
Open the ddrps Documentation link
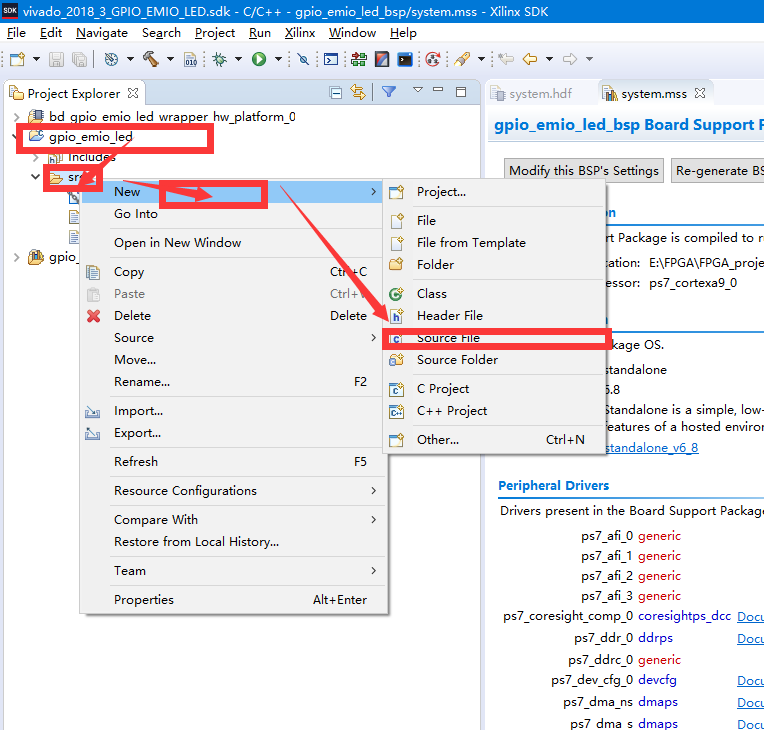pos(750,638)
